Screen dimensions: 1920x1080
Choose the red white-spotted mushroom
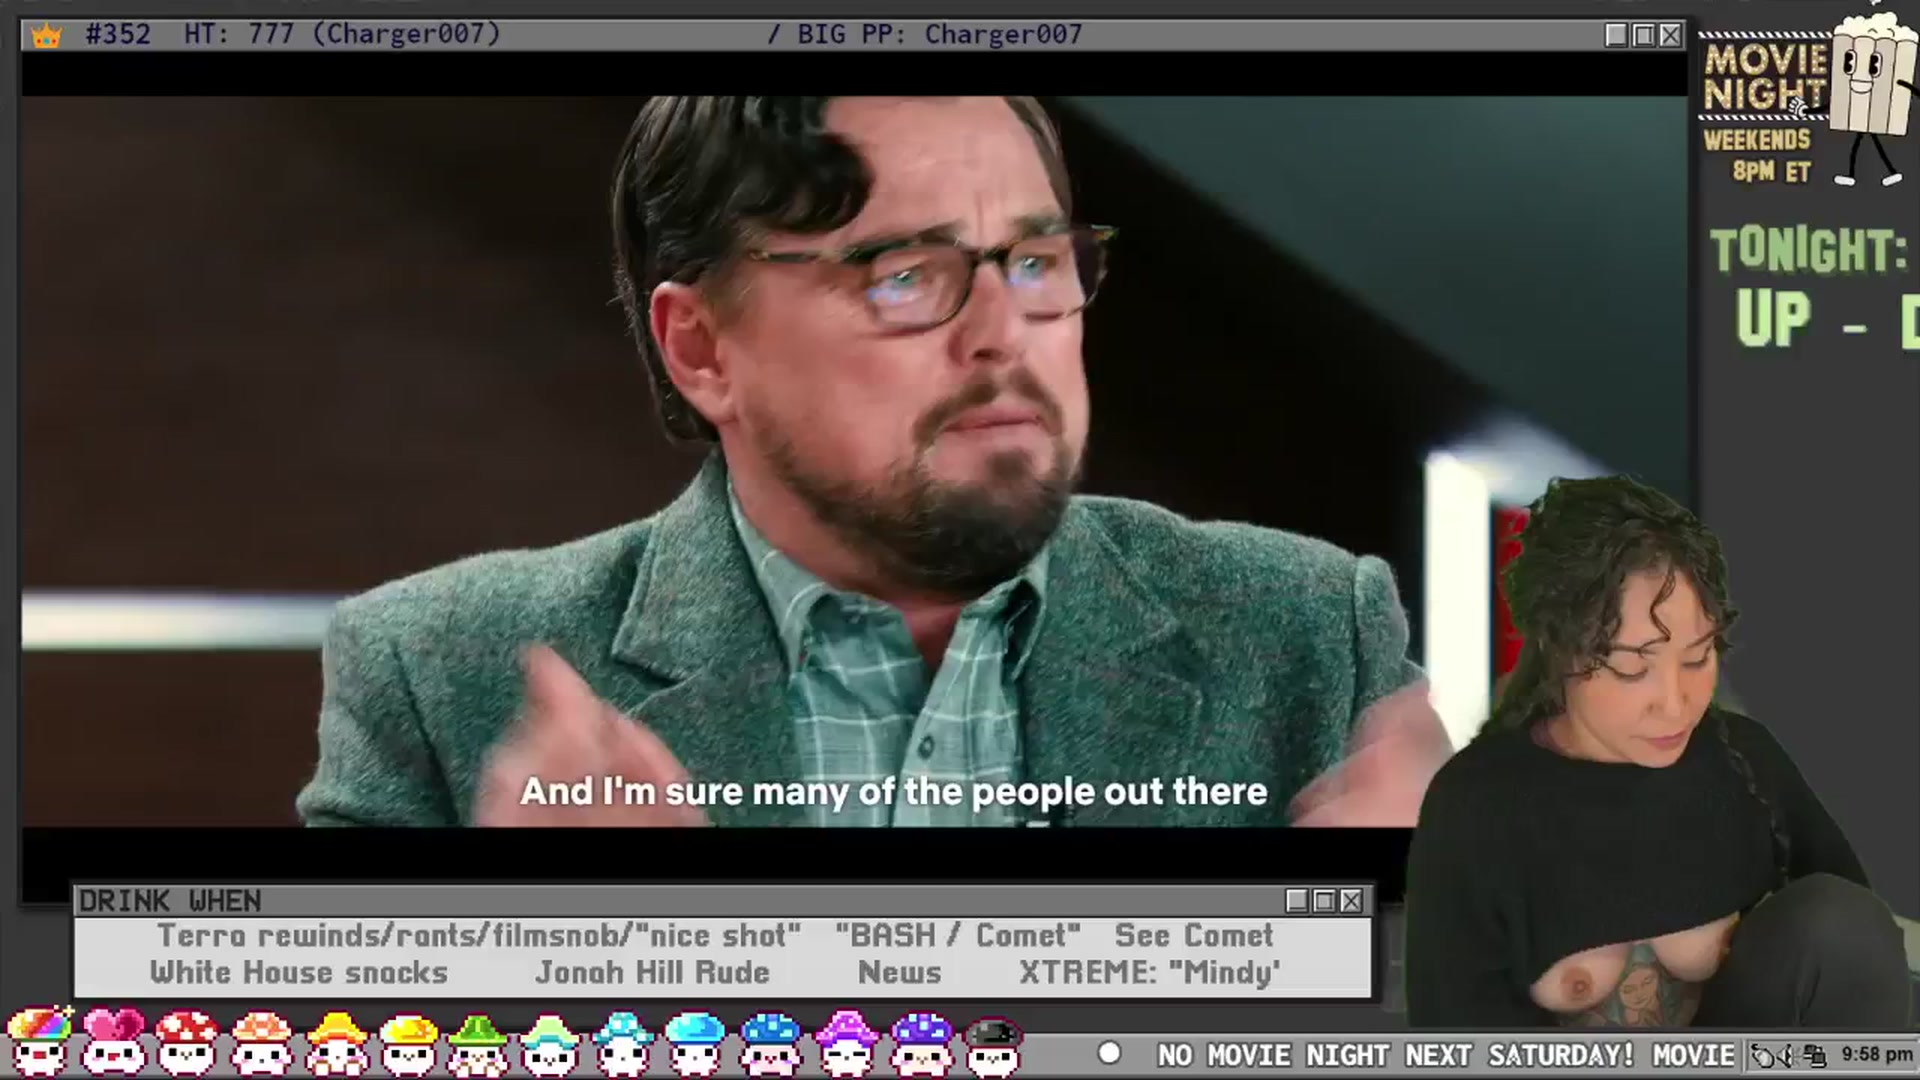(x=187, y=1041)
